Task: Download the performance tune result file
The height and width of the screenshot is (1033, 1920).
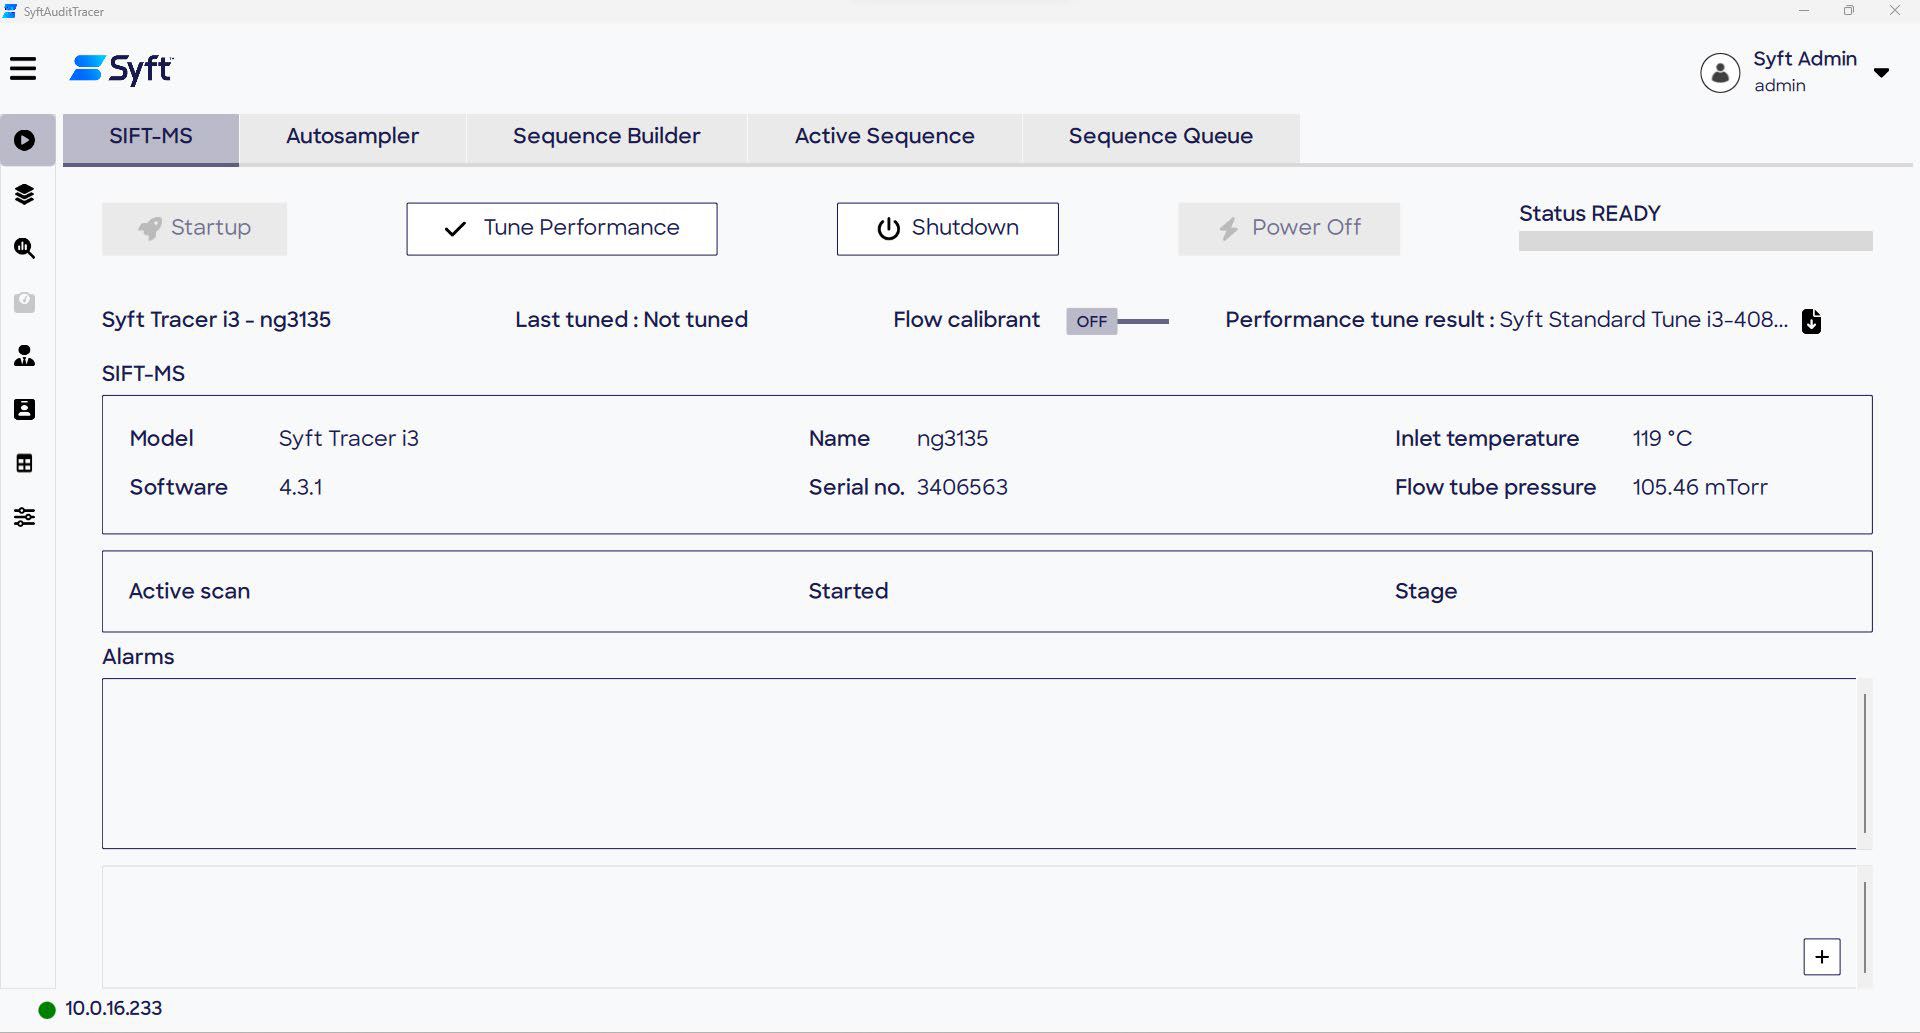Action: 1811,321
